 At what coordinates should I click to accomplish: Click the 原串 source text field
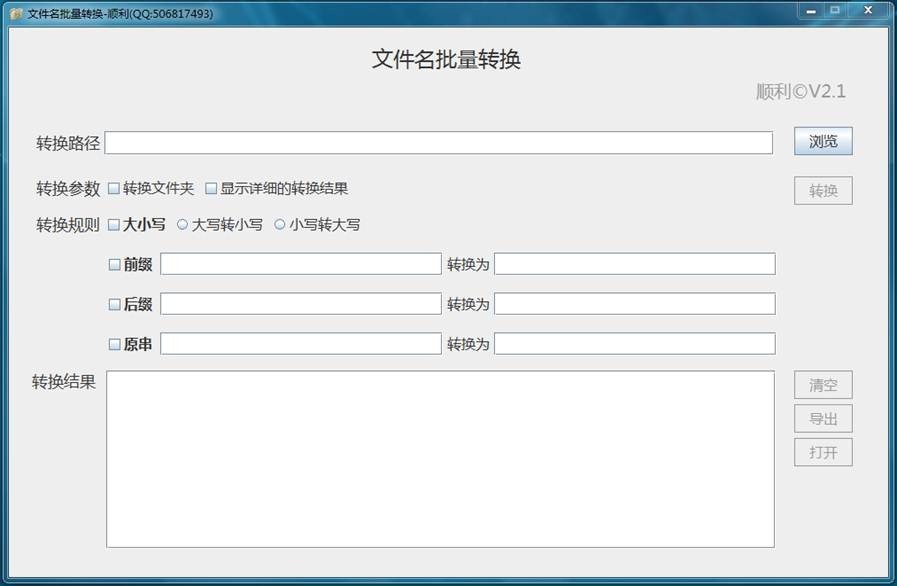301,343
